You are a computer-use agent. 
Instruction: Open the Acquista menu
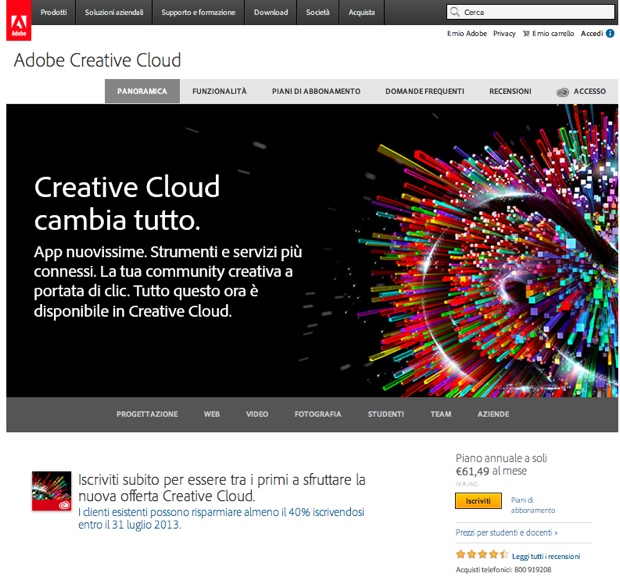click(361, 12)
